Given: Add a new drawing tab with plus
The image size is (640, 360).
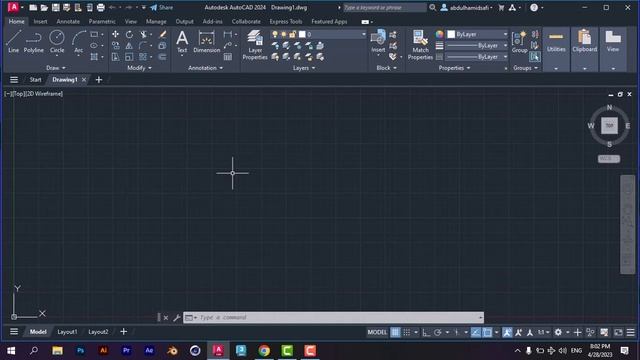Looking at the screenshot, I should click(99, 80).
